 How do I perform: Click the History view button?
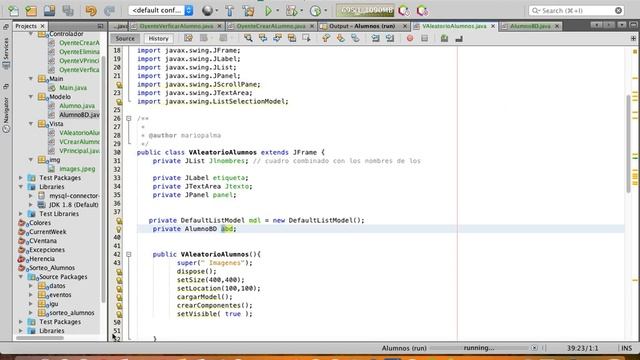[x=158, y=38]
